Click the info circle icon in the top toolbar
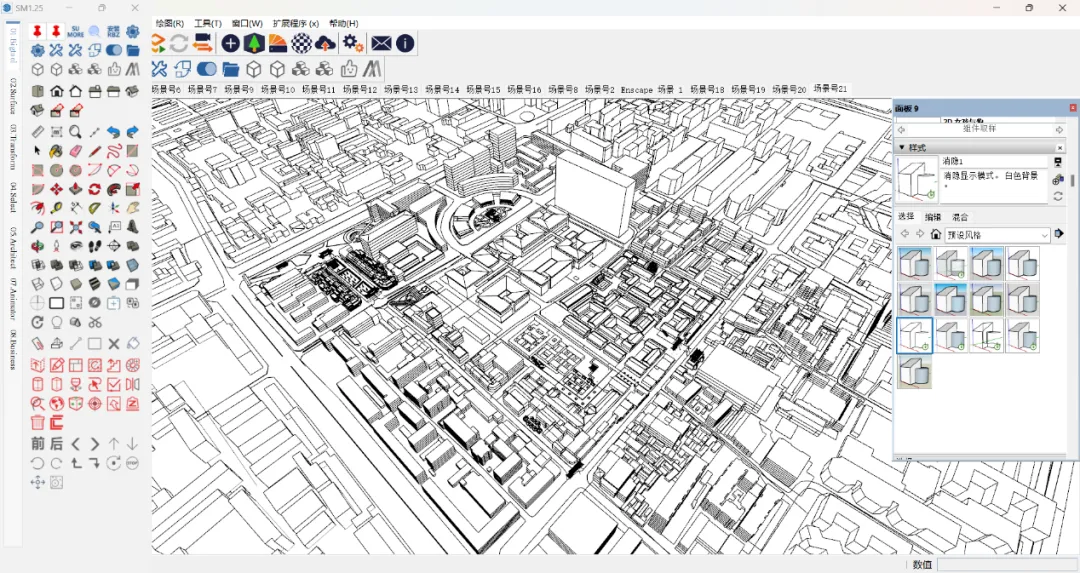Viewport: 1080px width, 573px height. click(x=405, y=43)
